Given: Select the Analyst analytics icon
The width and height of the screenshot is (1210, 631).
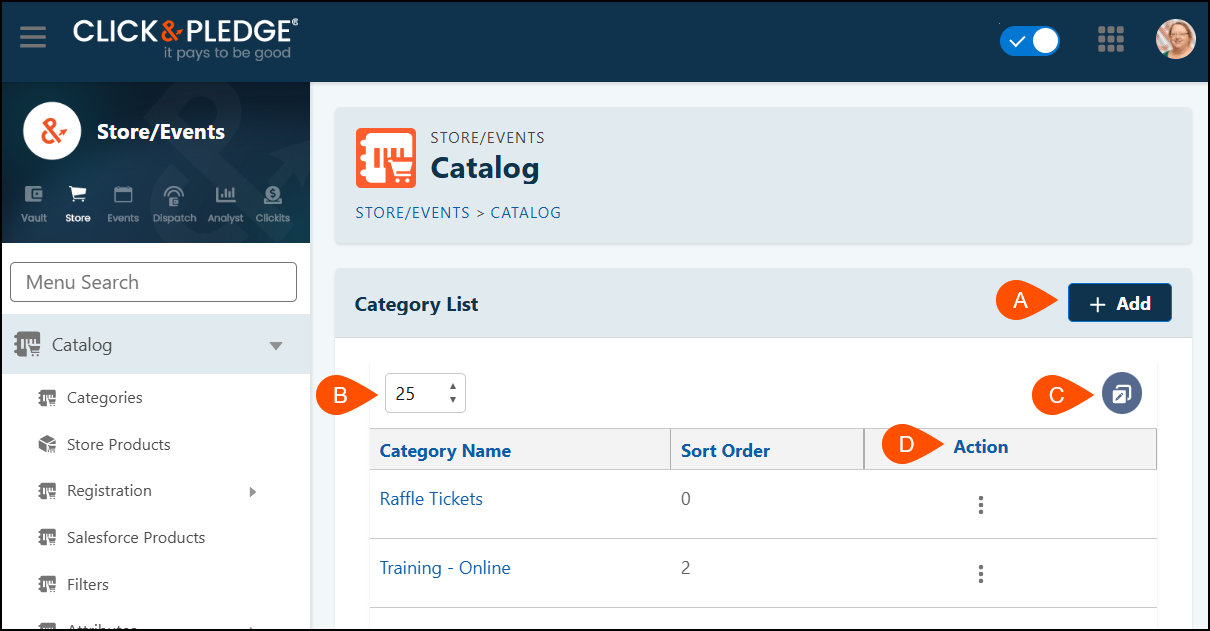Looking at the screenshot, I should [x=225, y=203].
